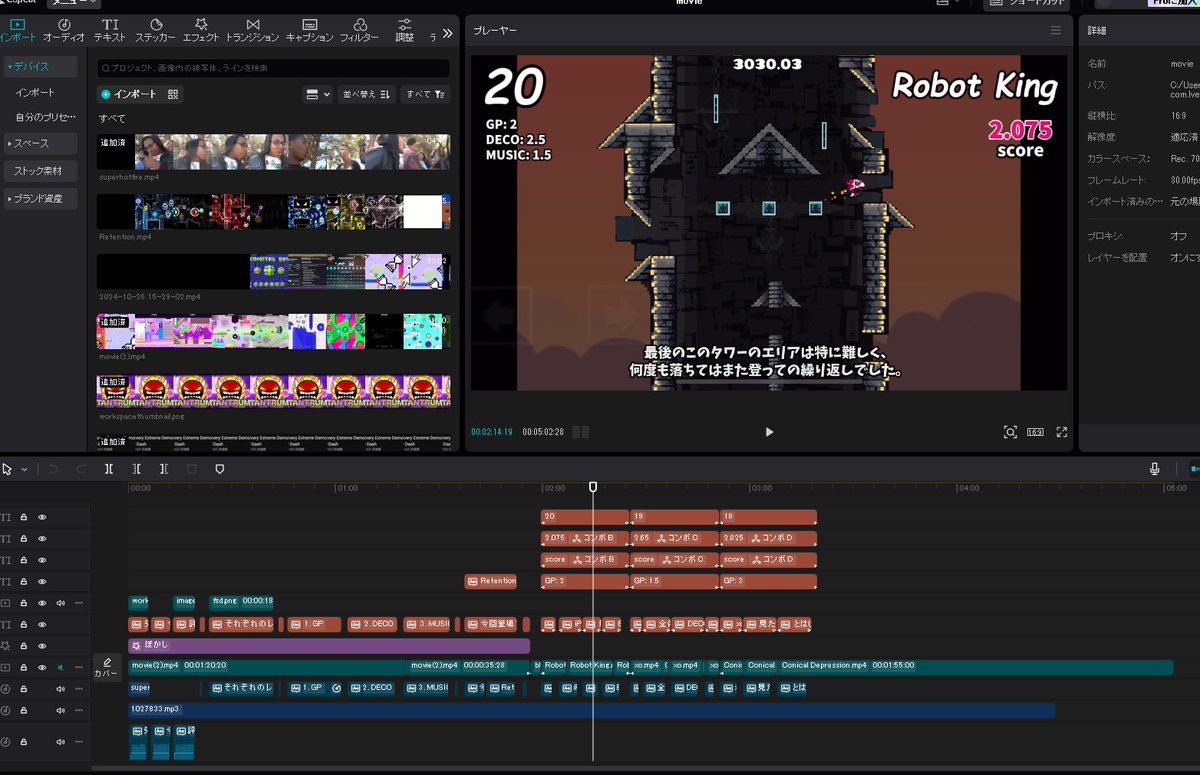Expand the ブランド資産 section
This screenshot has height=775, width=1200.
click(x=41, y=199)
